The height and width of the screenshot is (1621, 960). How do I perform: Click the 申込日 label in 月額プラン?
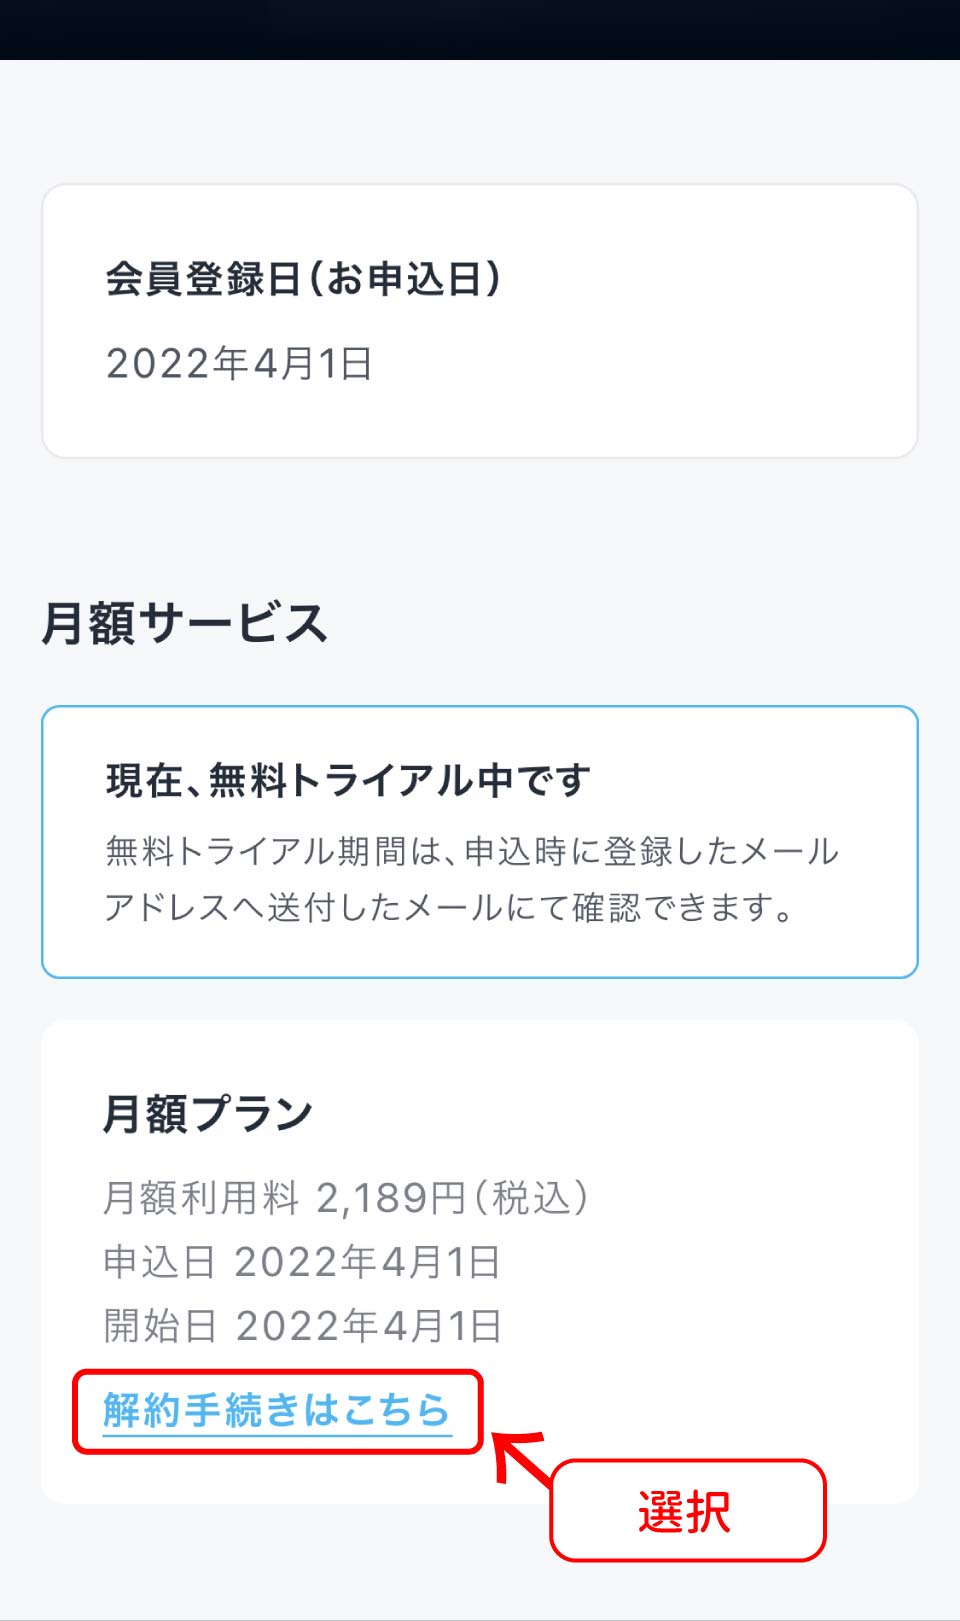tap(160, 1262)
